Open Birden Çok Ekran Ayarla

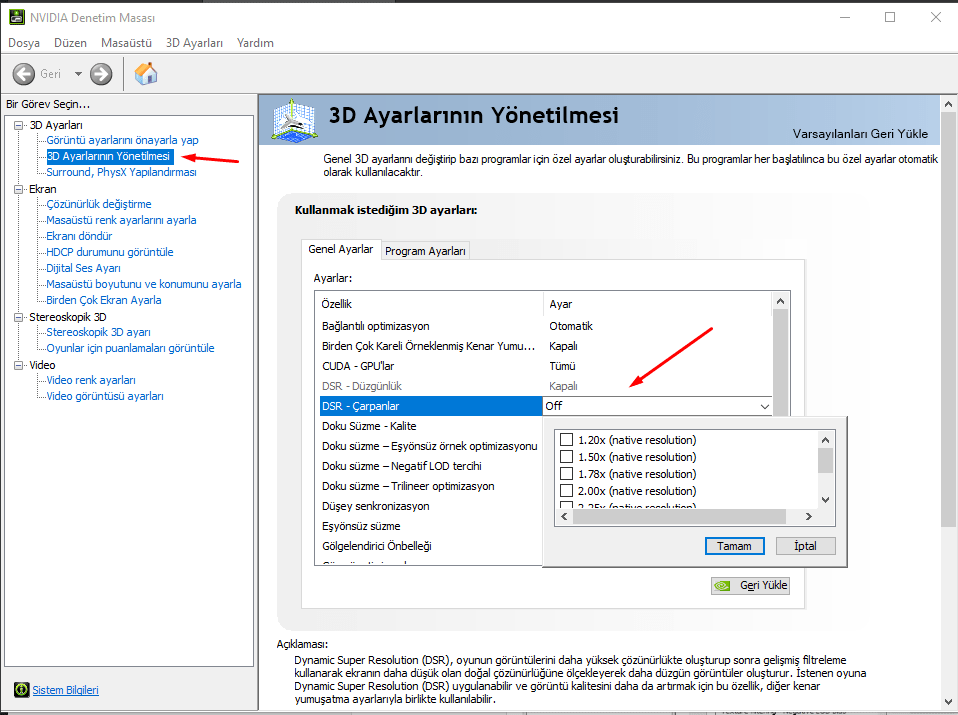click(x=104, y=300)
